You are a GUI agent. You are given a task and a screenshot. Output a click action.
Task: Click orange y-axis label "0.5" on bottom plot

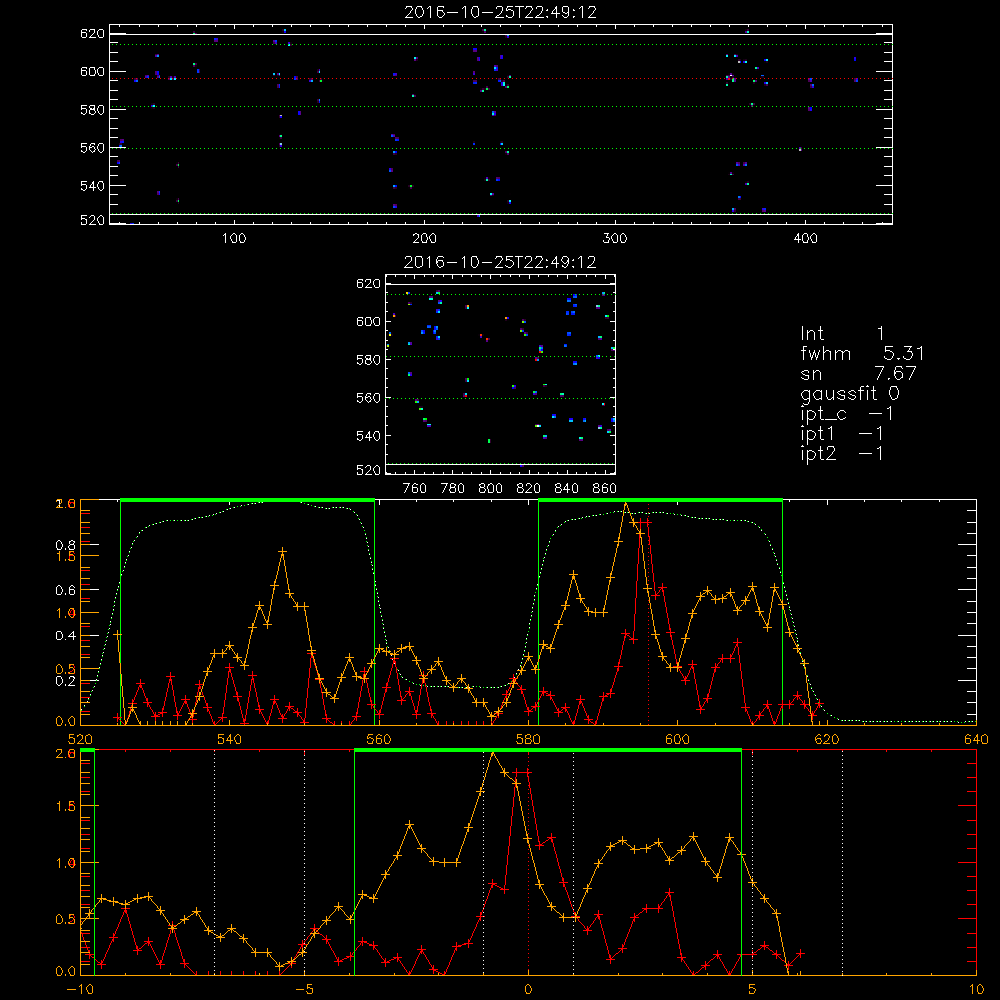pos(65,920)
